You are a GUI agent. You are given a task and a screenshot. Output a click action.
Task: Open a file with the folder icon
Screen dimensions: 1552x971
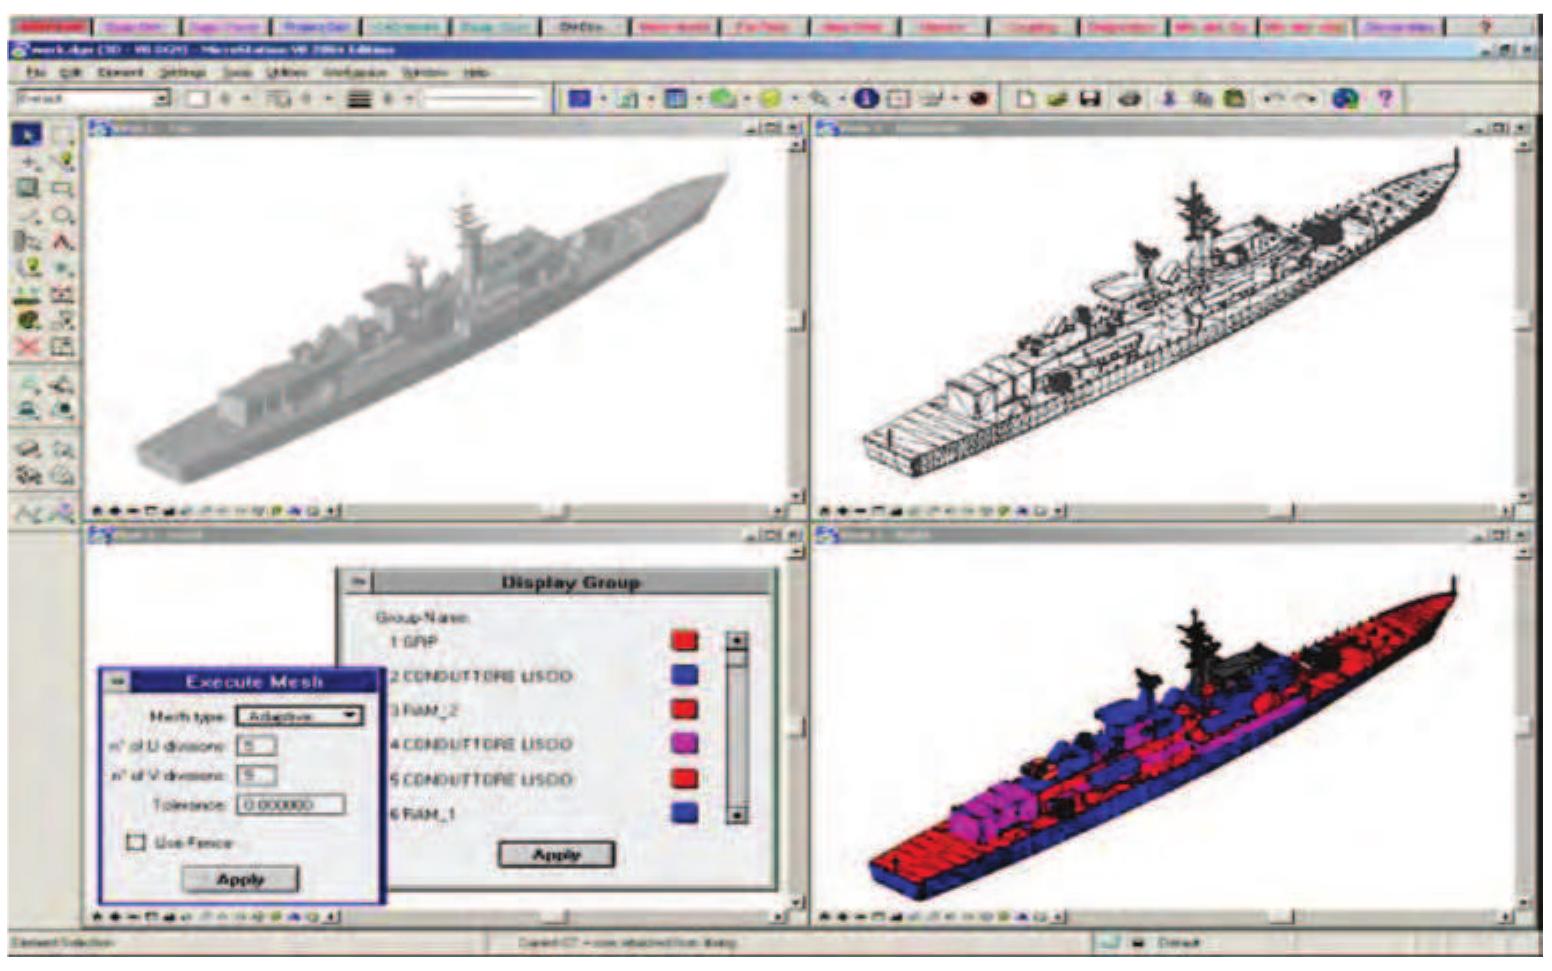click(1058, 98)
